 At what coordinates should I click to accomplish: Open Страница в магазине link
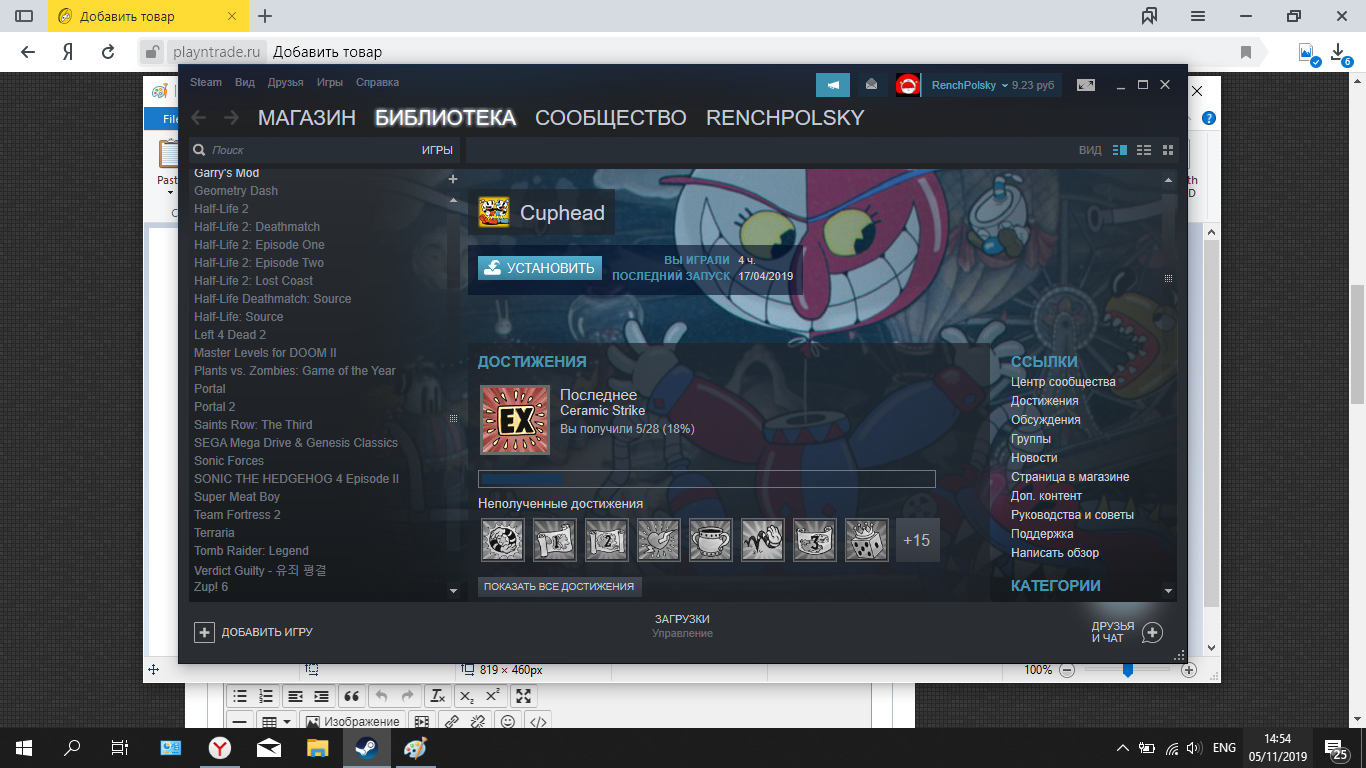[1070, 477]
